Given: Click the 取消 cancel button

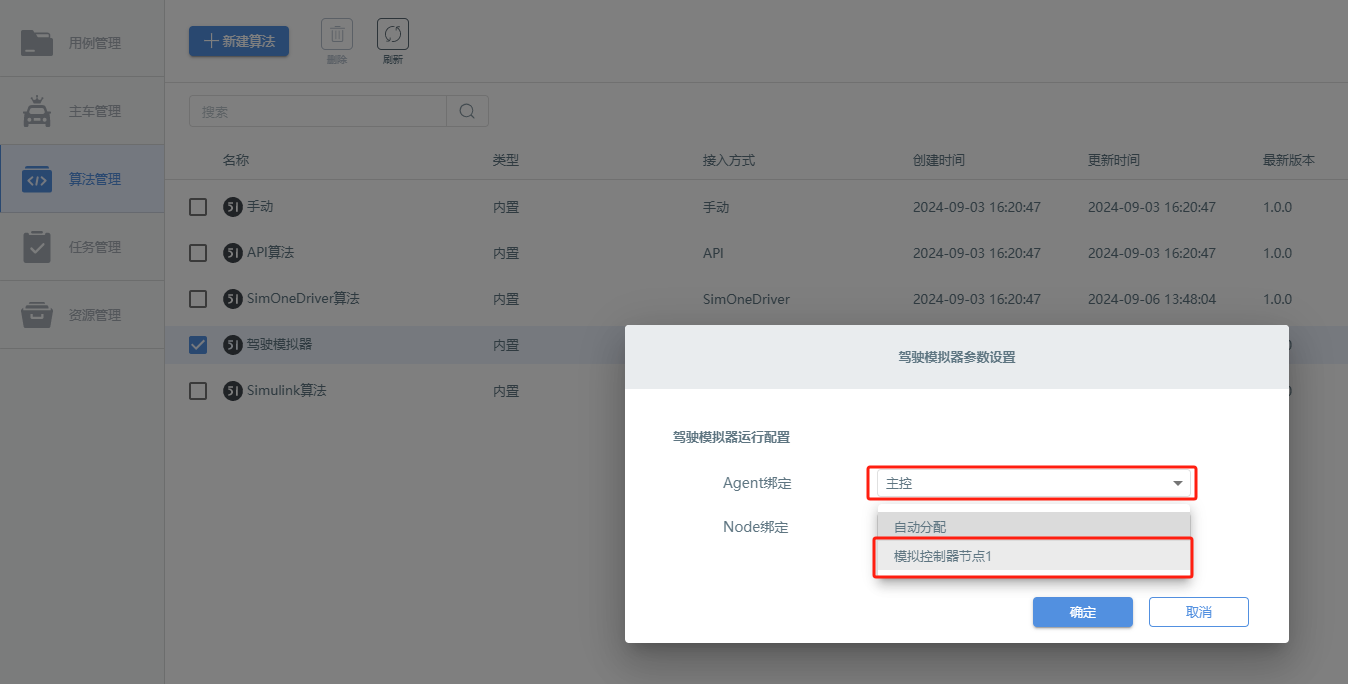Looking at the screenshot, I should click(x=1199, y=612).
